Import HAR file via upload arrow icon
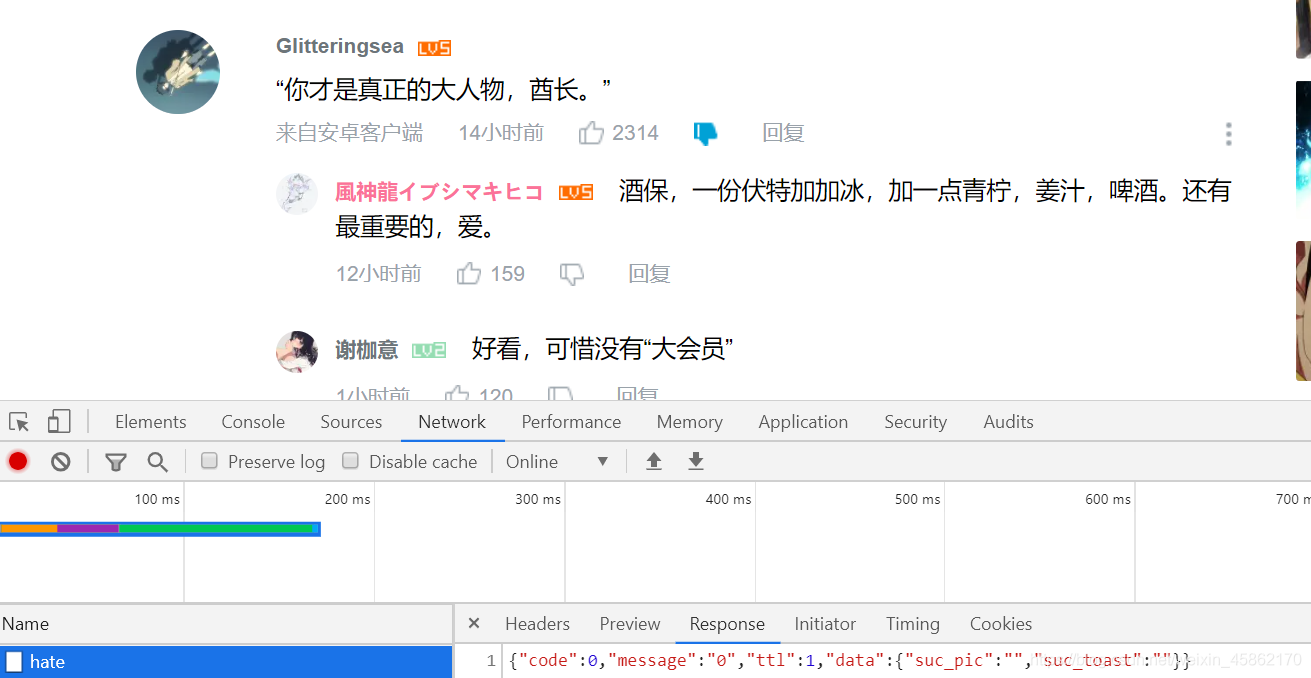Viewport: 1311px width, 678px height. click(x=653, y=461)
